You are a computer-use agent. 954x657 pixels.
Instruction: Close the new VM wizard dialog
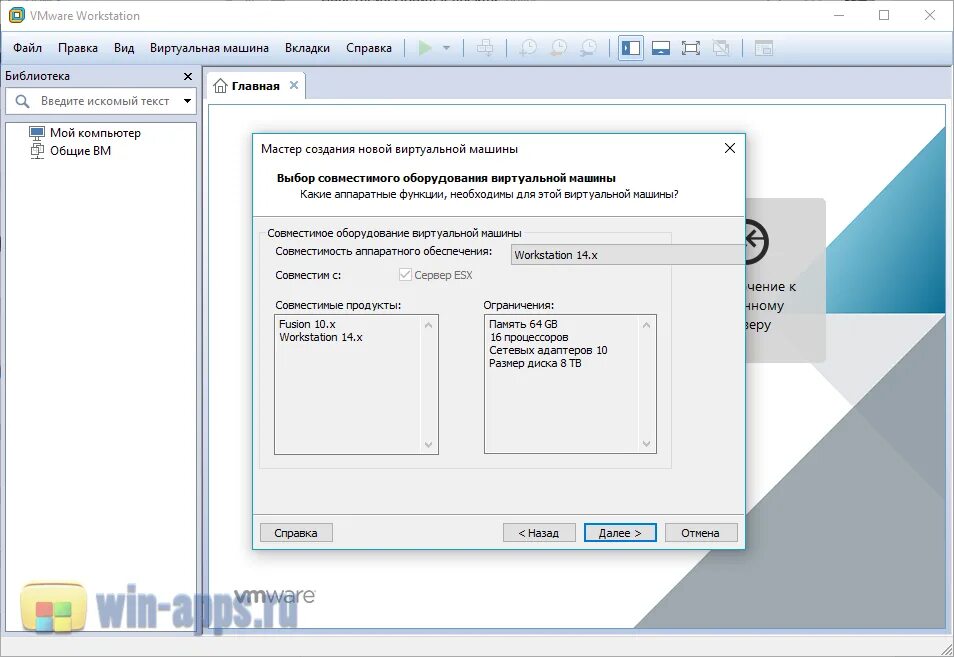pos(730,148)
